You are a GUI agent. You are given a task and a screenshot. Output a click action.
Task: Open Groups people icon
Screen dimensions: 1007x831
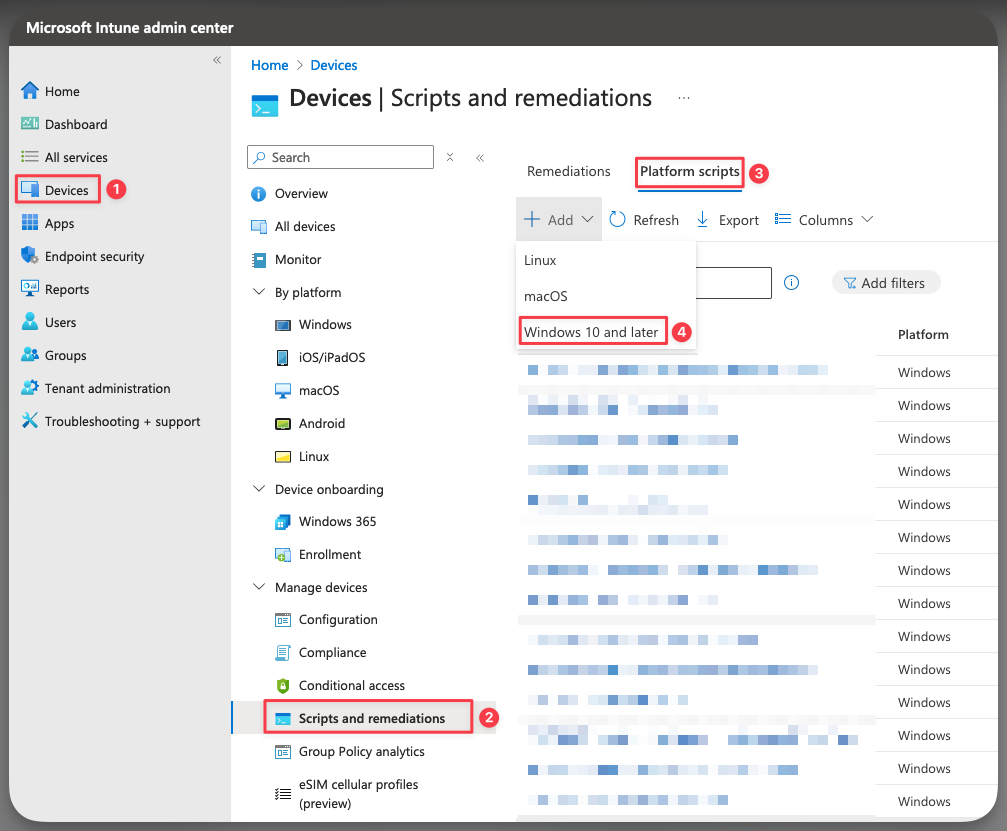pyautogui.click(x=30, y=354)
